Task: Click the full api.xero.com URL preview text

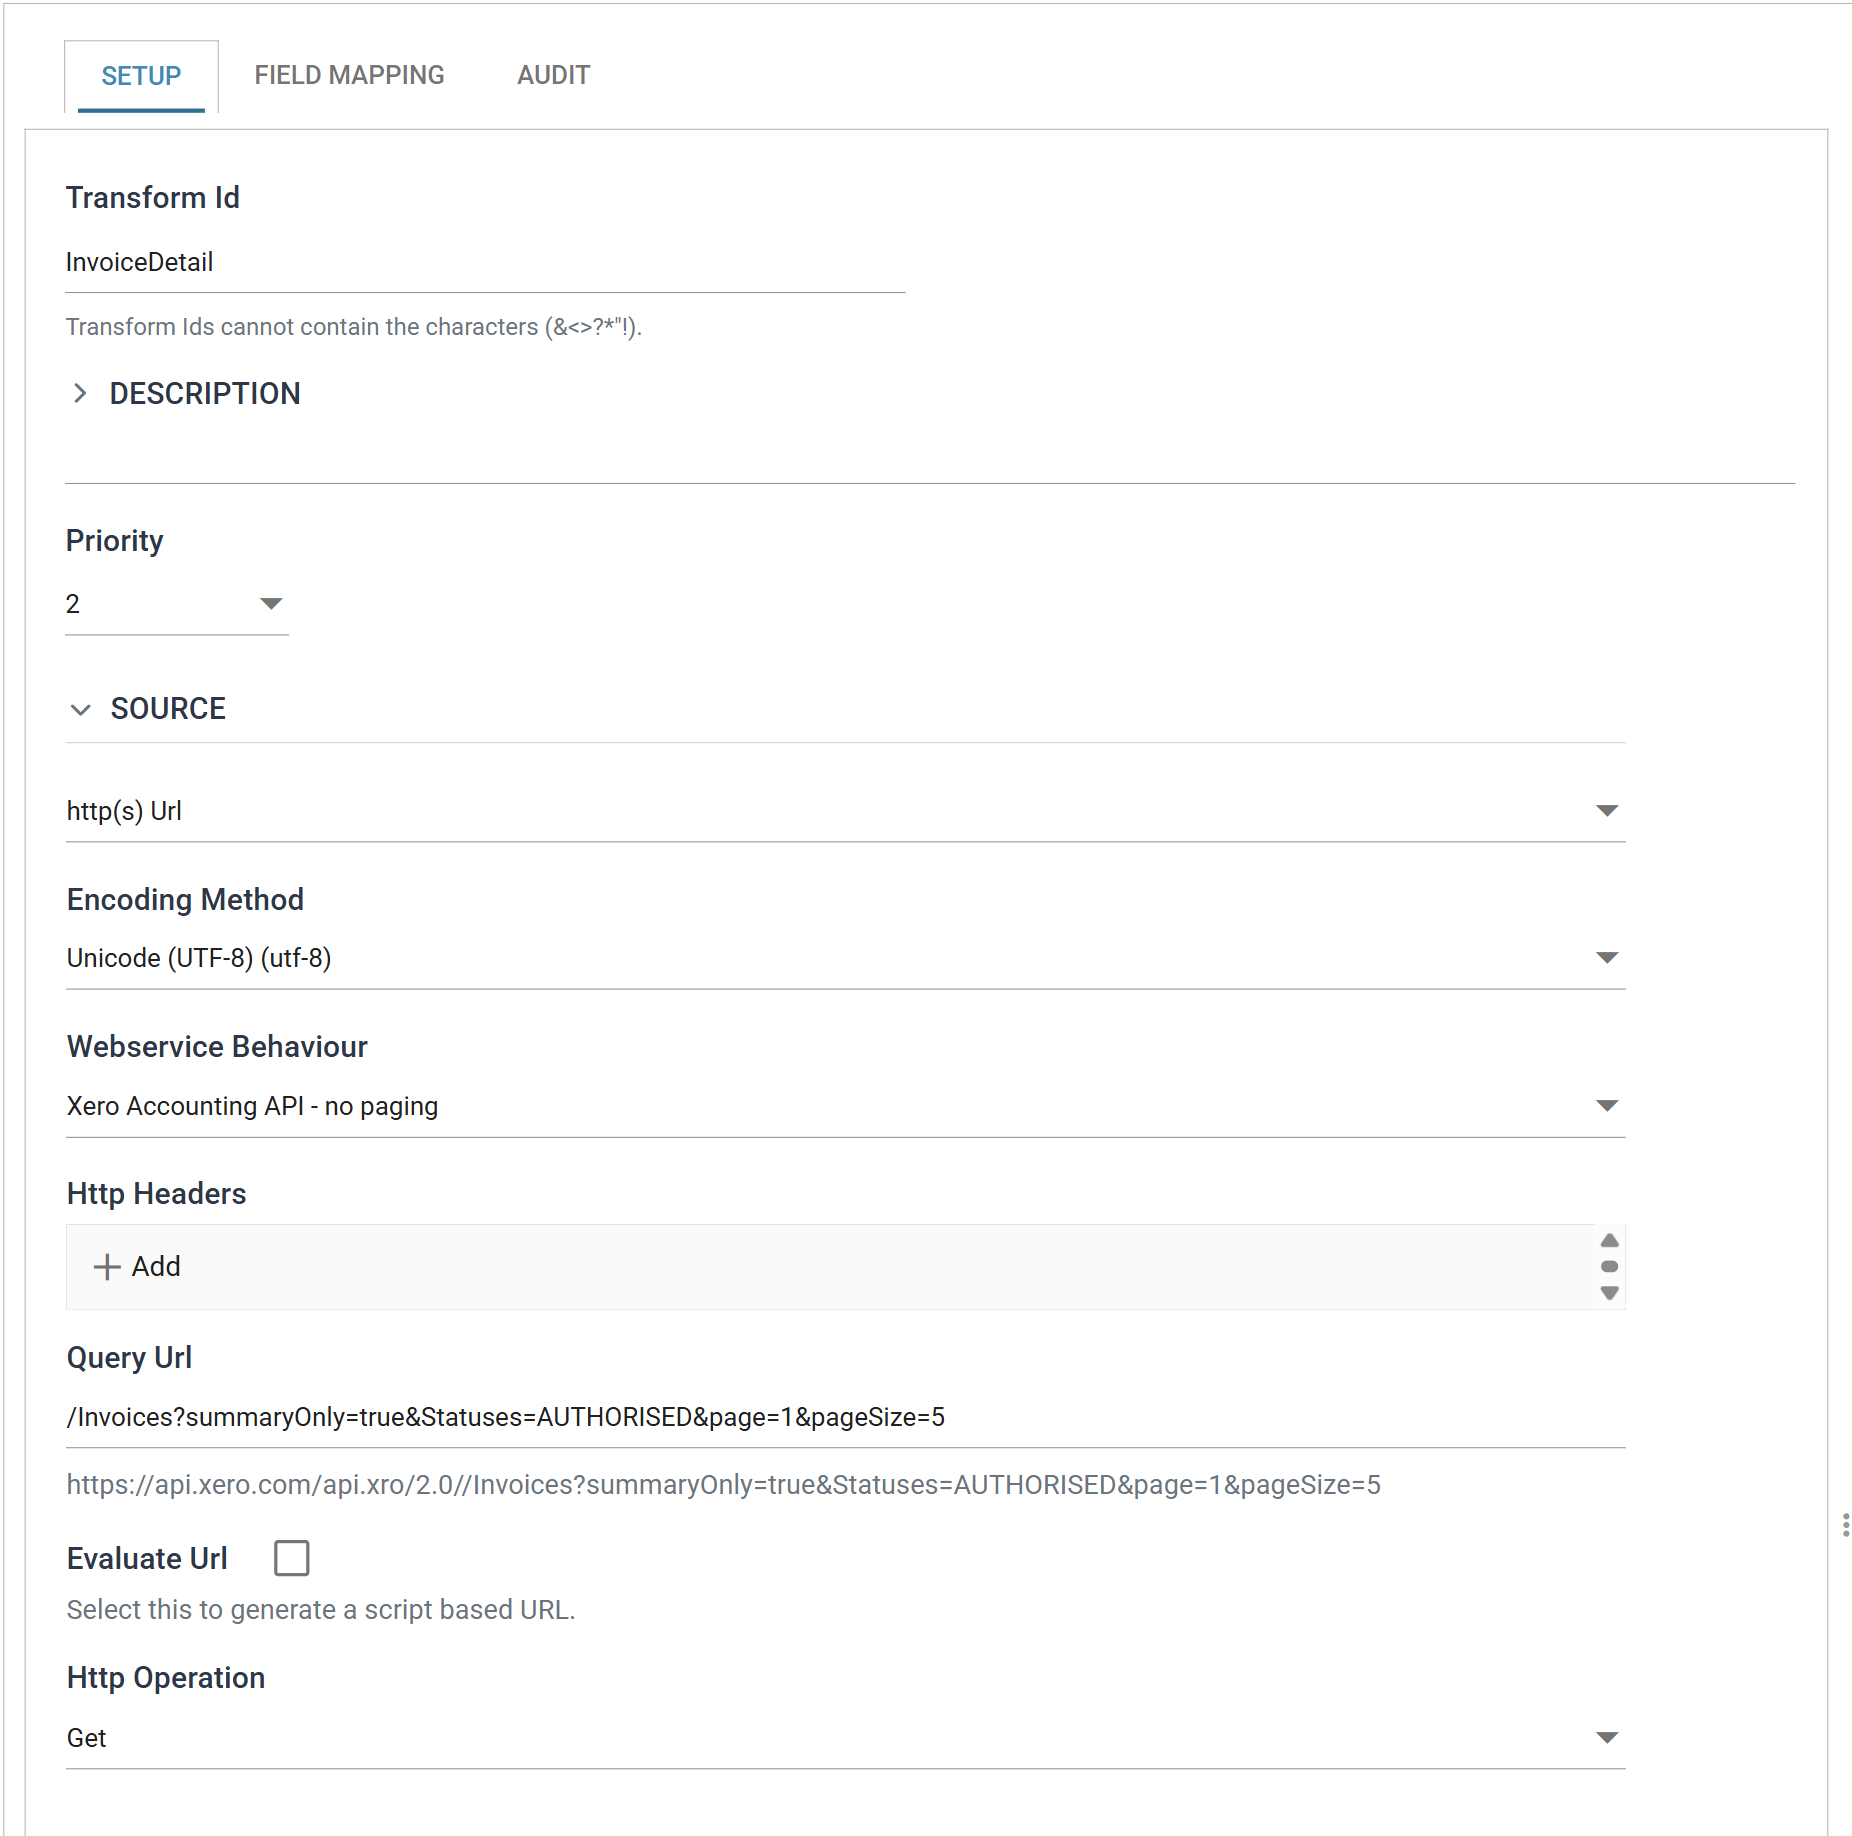Action: [723, 1485]
